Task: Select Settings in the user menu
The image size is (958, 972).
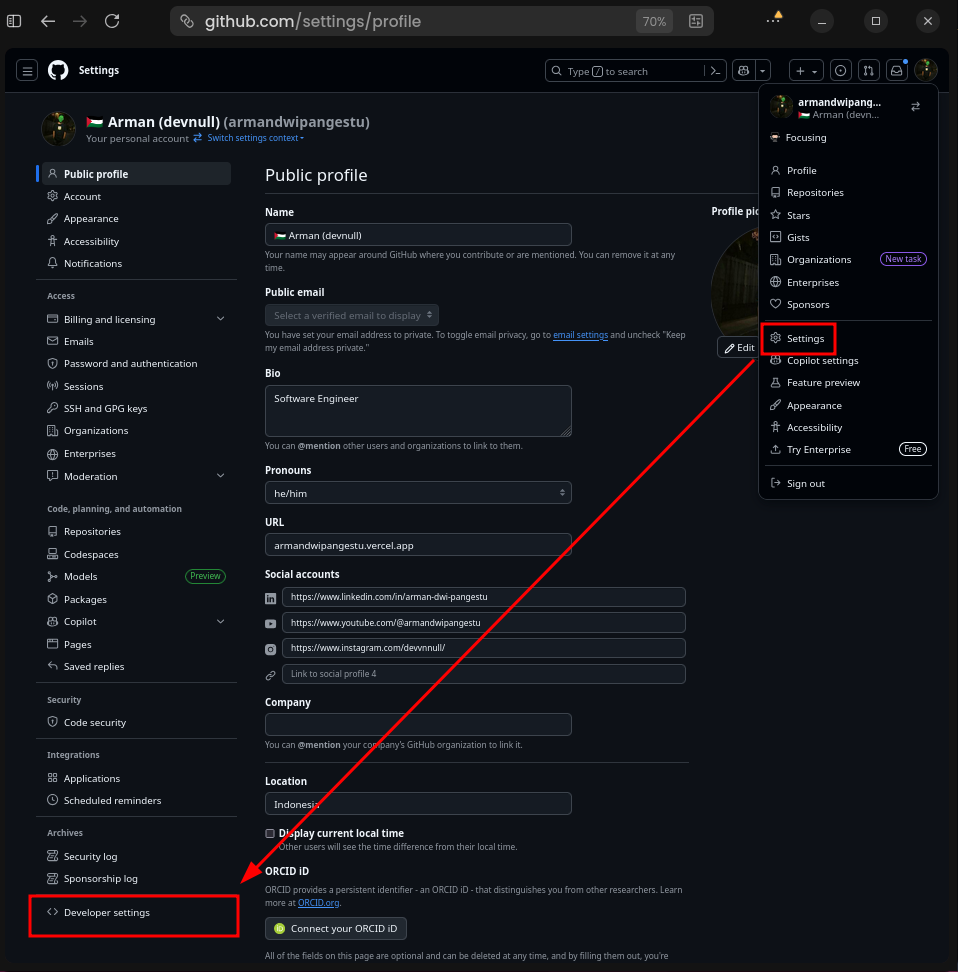Action: pos(805,338)
